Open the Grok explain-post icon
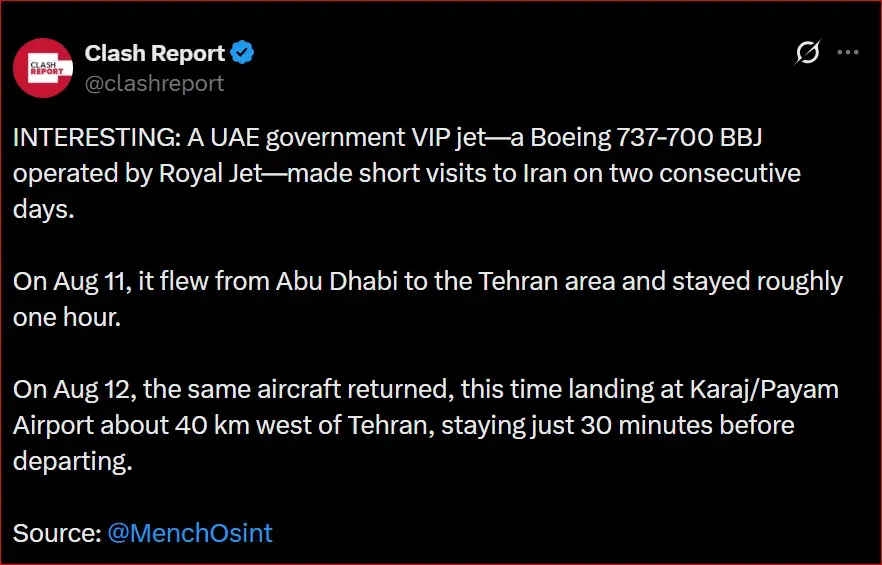 pos(807,52)
